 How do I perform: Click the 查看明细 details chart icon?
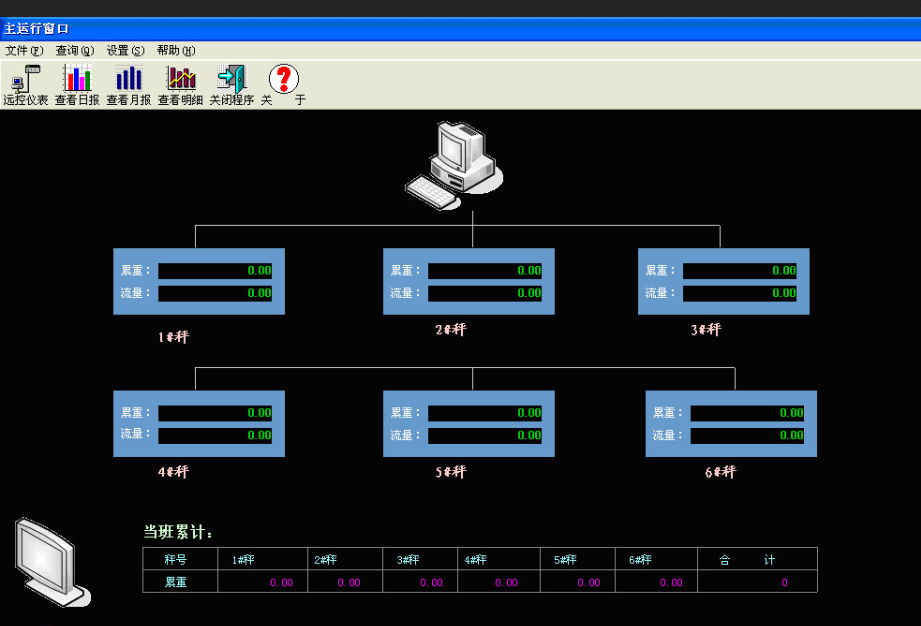tap(181, 79)
